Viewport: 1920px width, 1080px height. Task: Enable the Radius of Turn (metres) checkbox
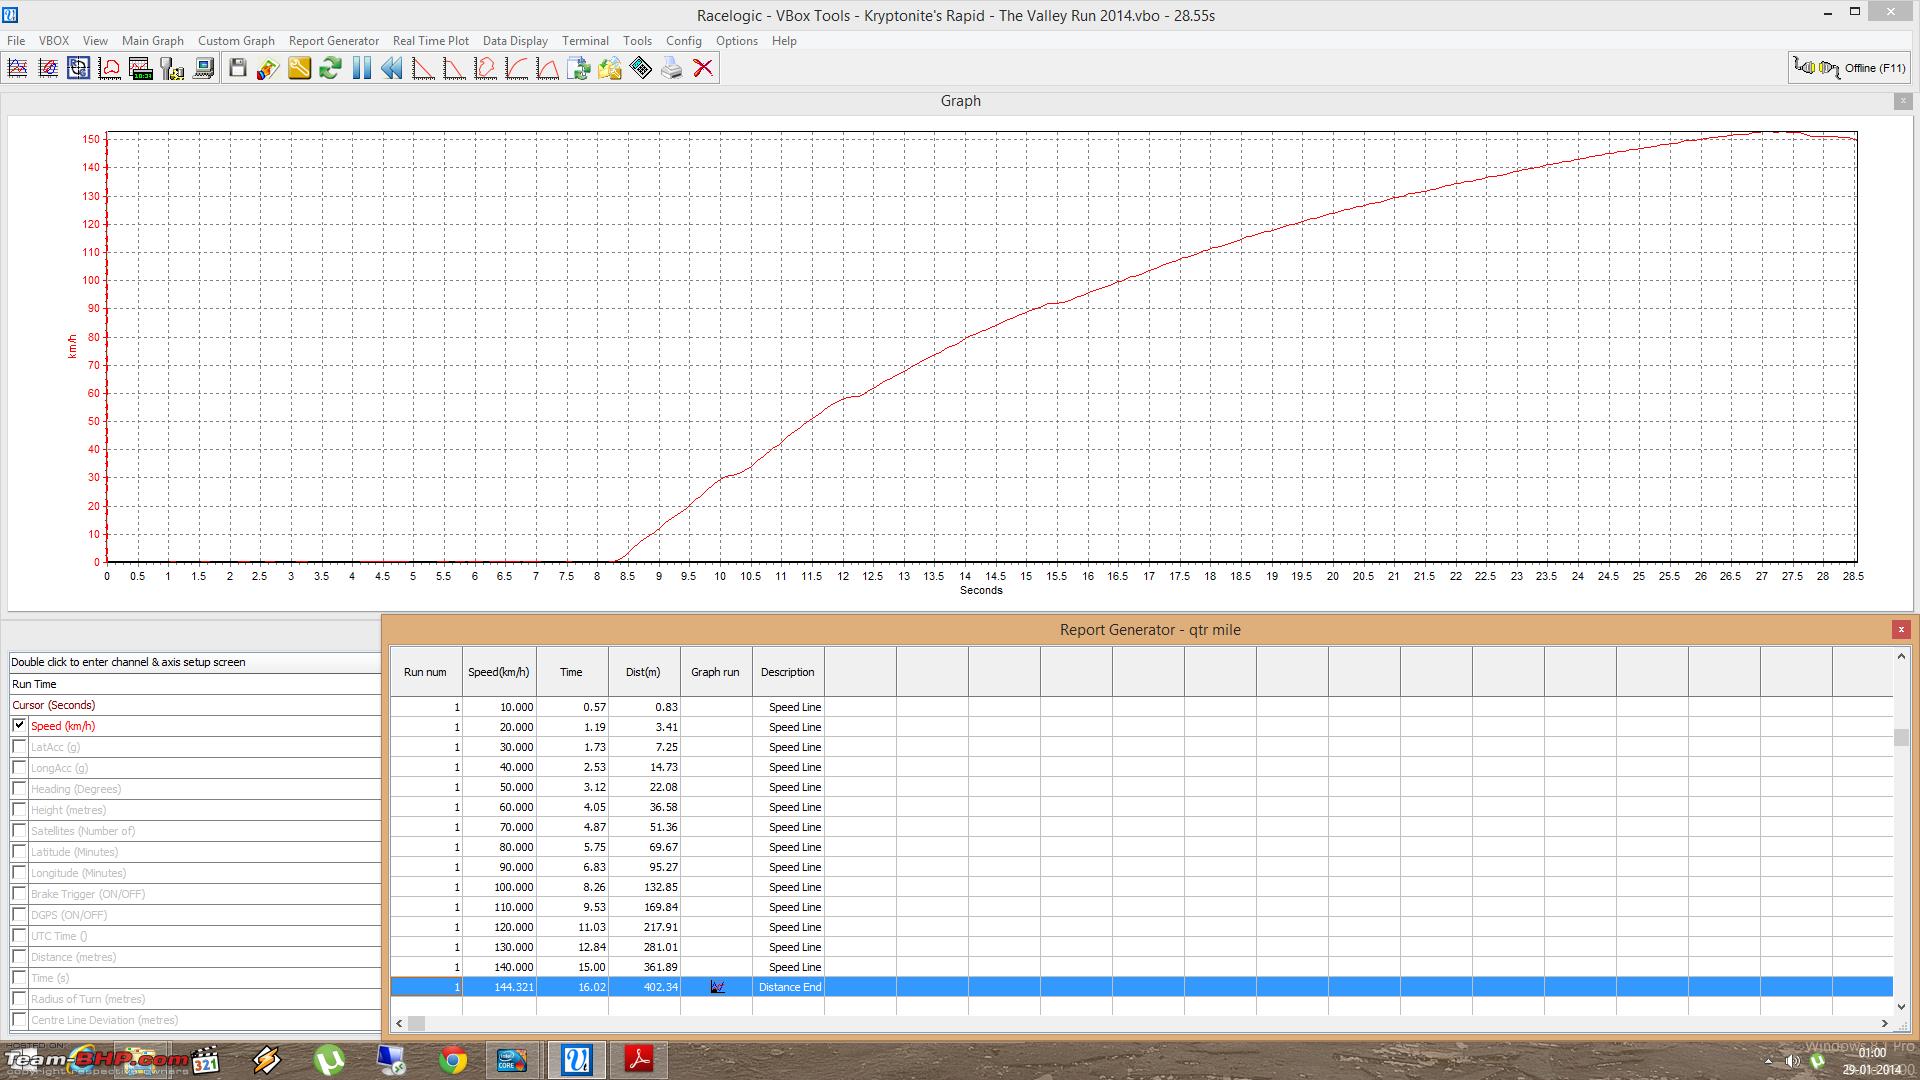(x=19, y=999)
